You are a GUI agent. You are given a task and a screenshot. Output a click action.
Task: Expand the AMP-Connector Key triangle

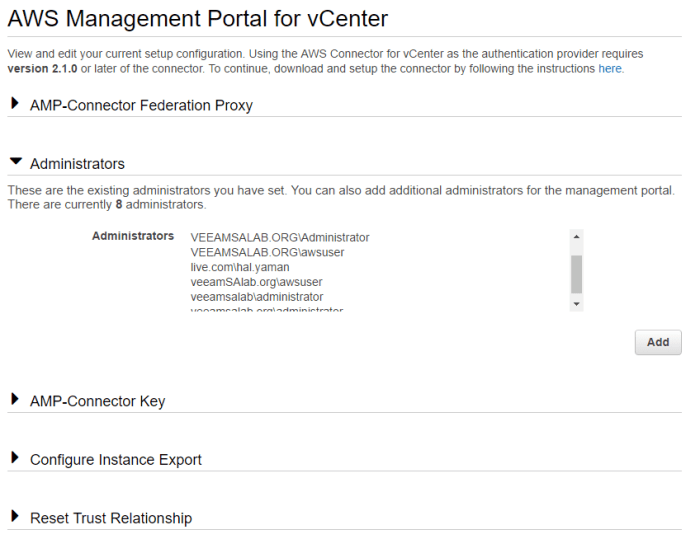pos(15,399)
